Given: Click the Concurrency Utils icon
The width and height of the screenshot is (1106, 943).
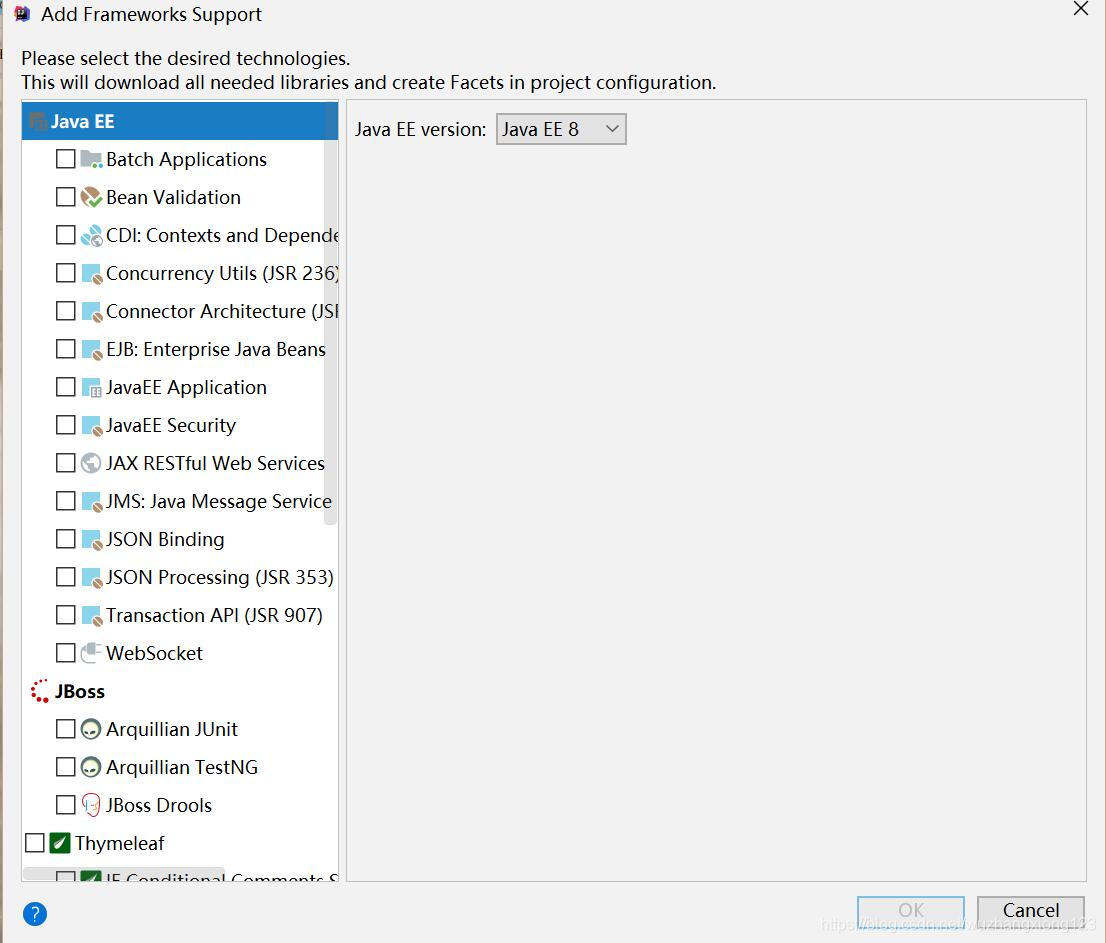Looking at the screenshot, I should point(92,274).
